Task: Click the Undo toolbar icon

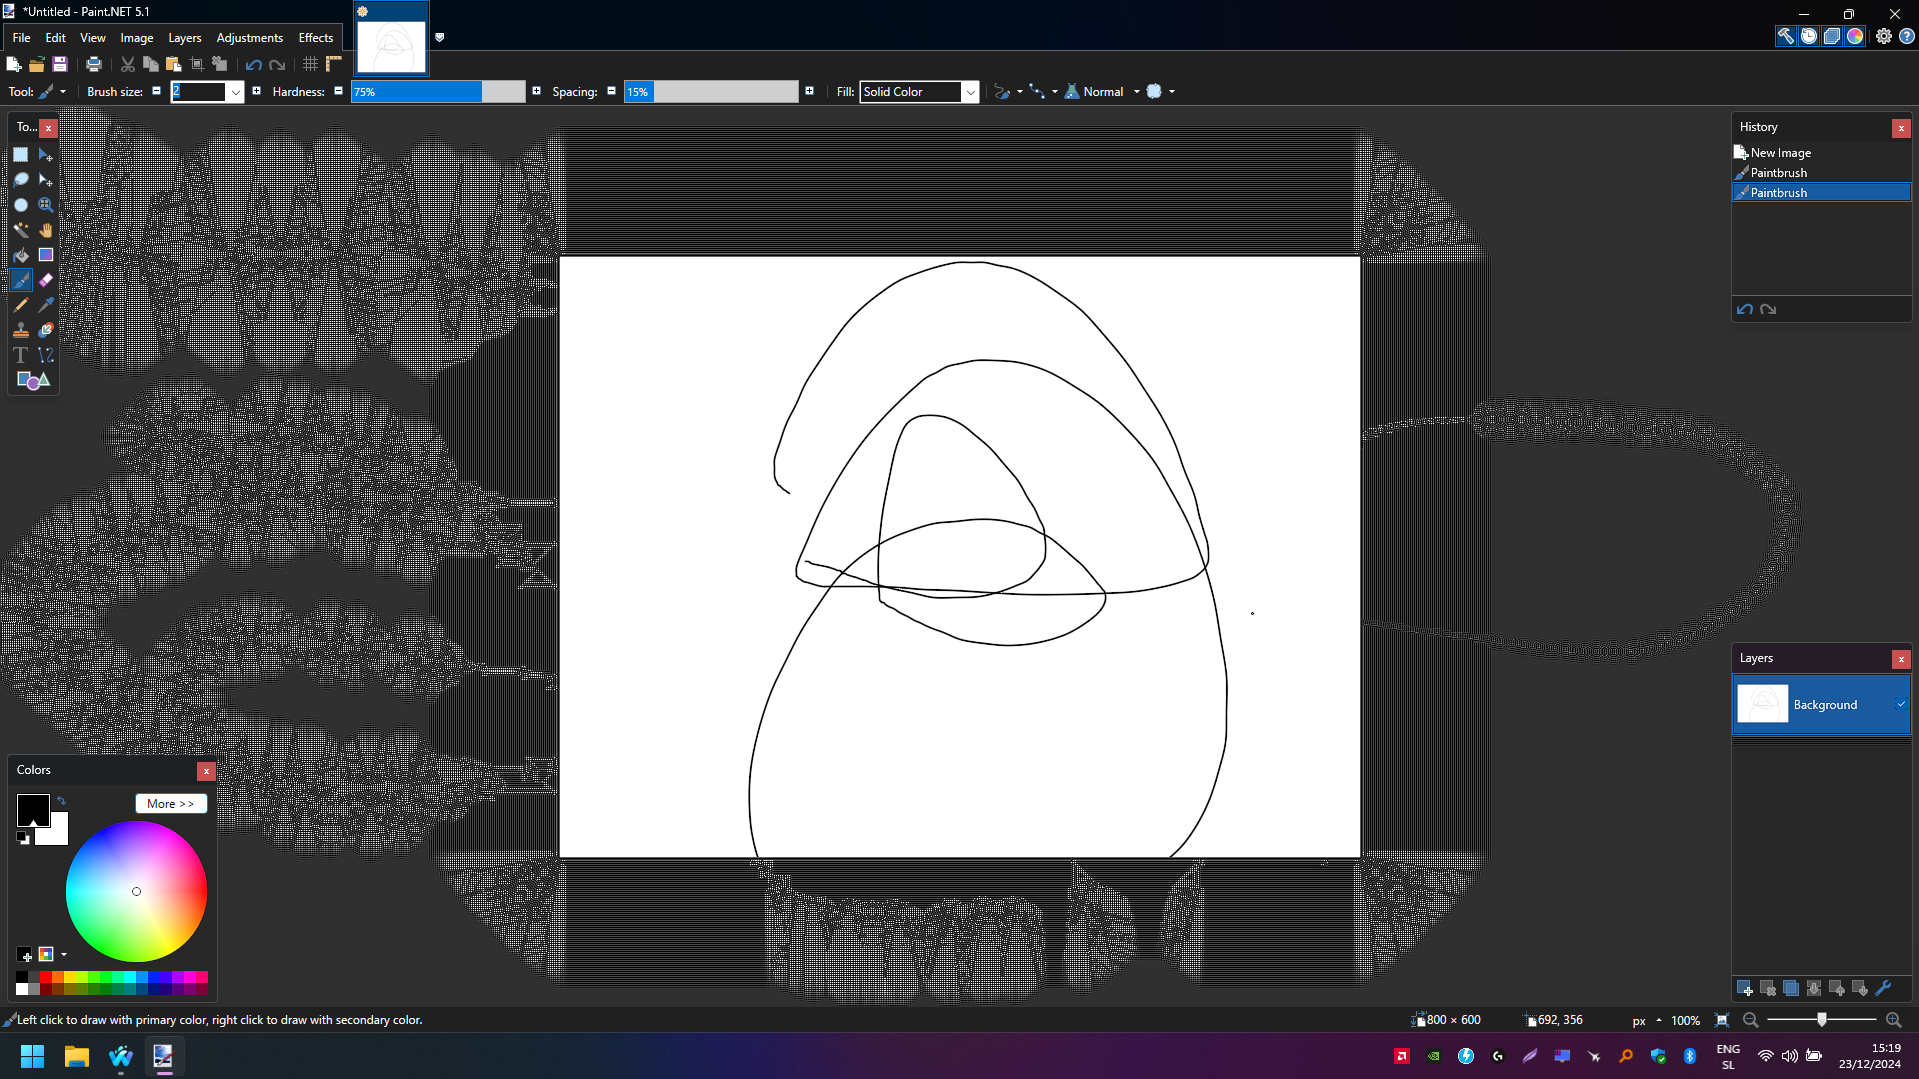Action: (254, 64)
